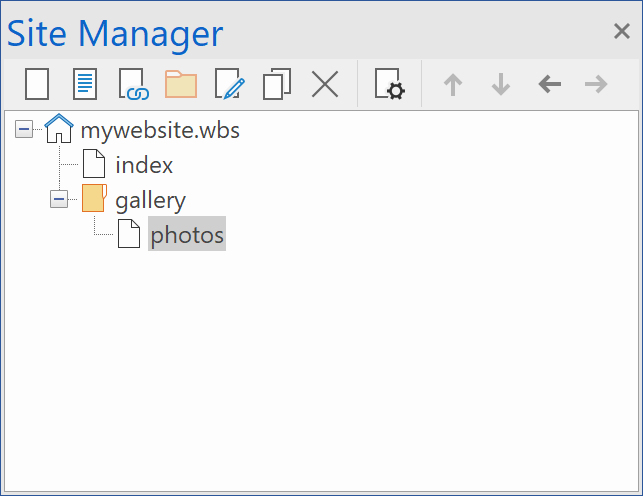Clone the selected page with copy icon
The image size is (643, 496).
(x=277, y=85)
